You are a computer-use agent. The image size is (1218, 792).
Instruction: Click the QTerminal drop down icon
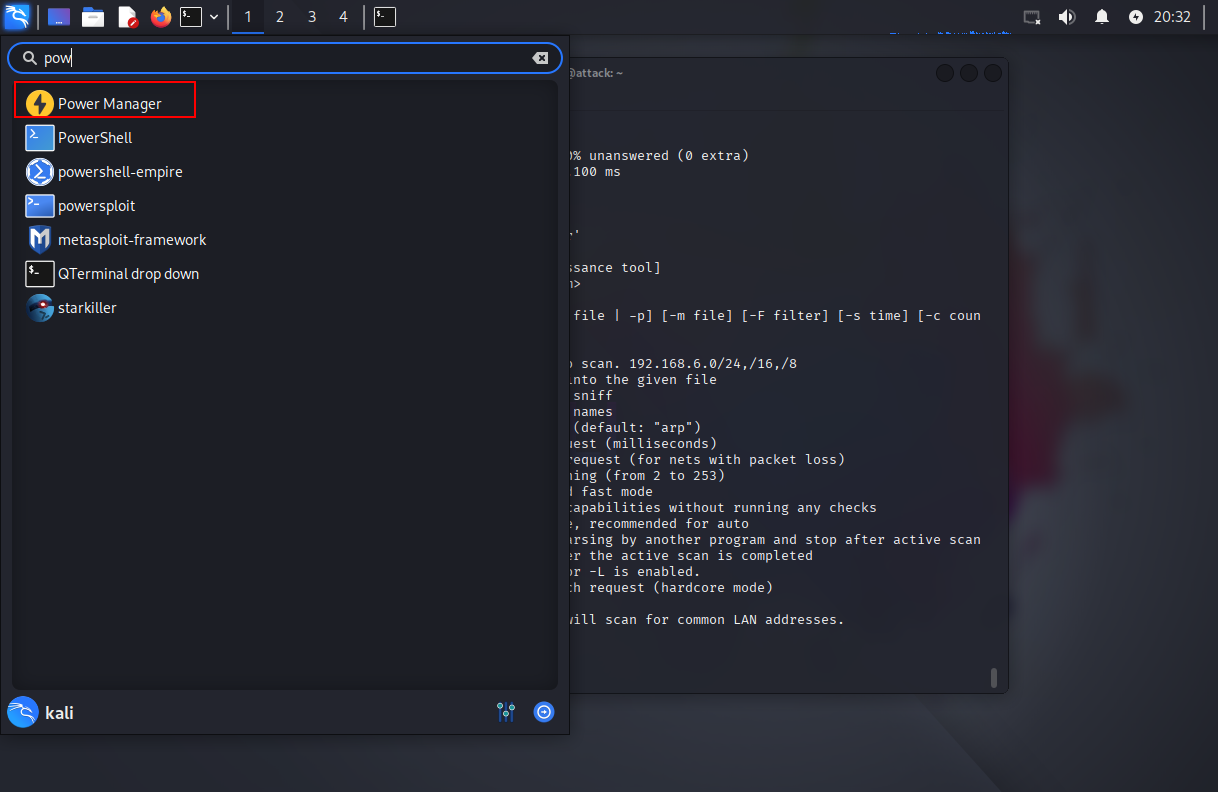pyautogui.click(x=39, y=273)
